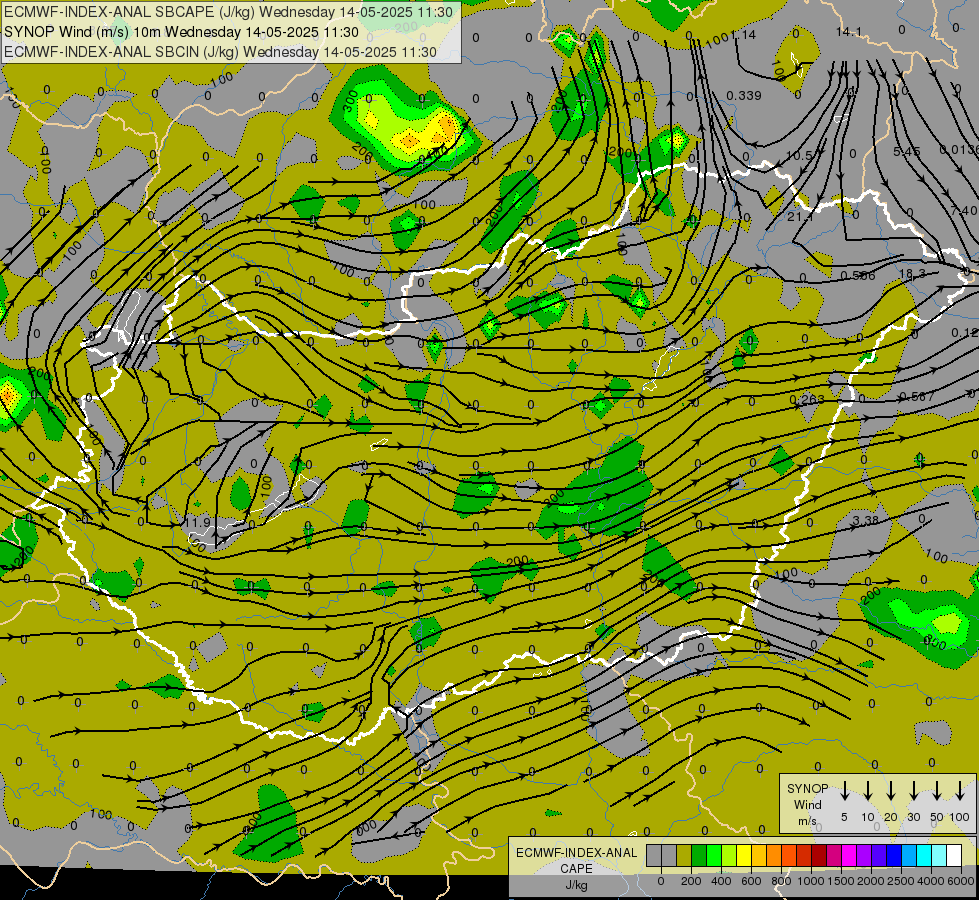
Task: Click the '0.339' value on the map
Action: pyautogui.click(x=744, y=96)
